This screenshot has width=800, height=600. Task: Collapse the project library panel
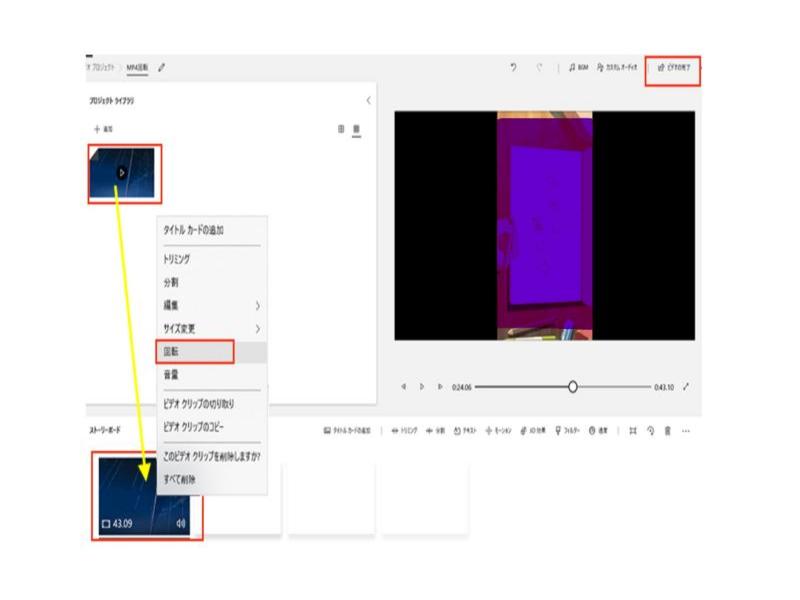368,101
